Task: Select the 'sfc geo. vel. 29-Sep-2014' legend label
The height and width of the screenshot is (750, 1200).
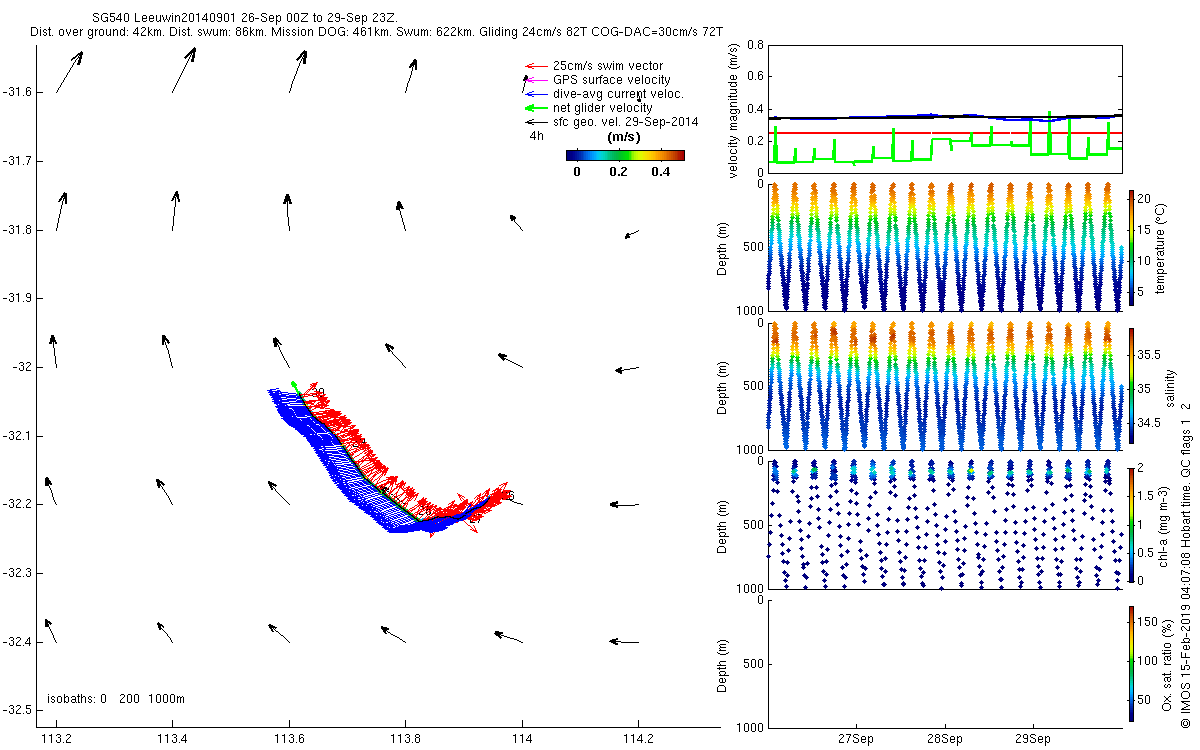Action: pyautogui.click(x=626, y=122)
